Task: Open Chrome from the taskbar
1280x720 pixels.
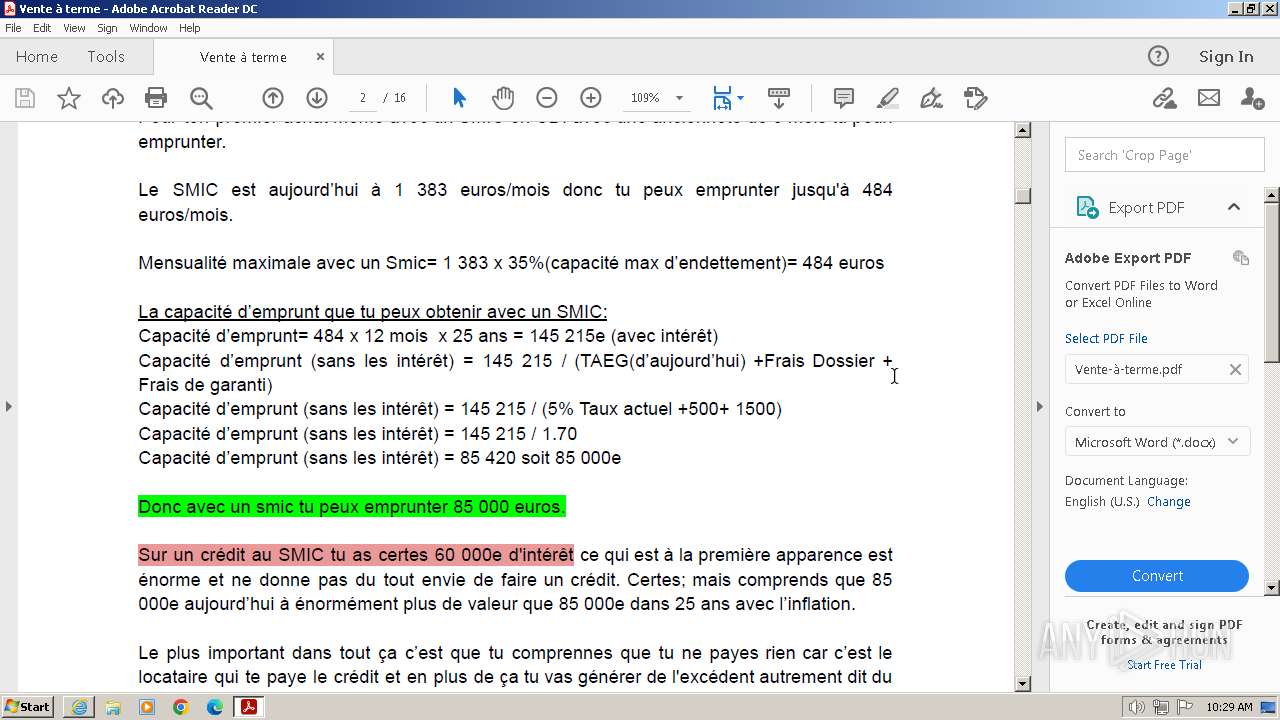Action: pos(181,707)
